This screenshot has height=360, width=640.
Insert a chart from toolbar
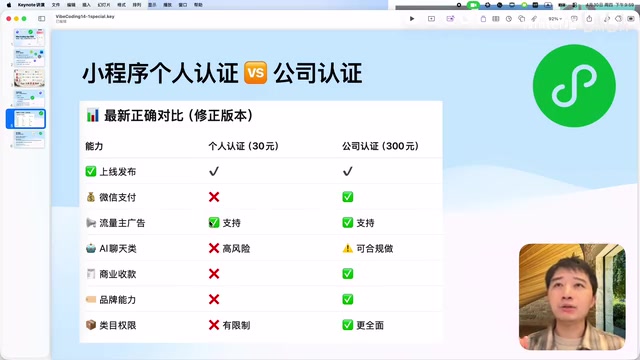(x=509, y=19)
